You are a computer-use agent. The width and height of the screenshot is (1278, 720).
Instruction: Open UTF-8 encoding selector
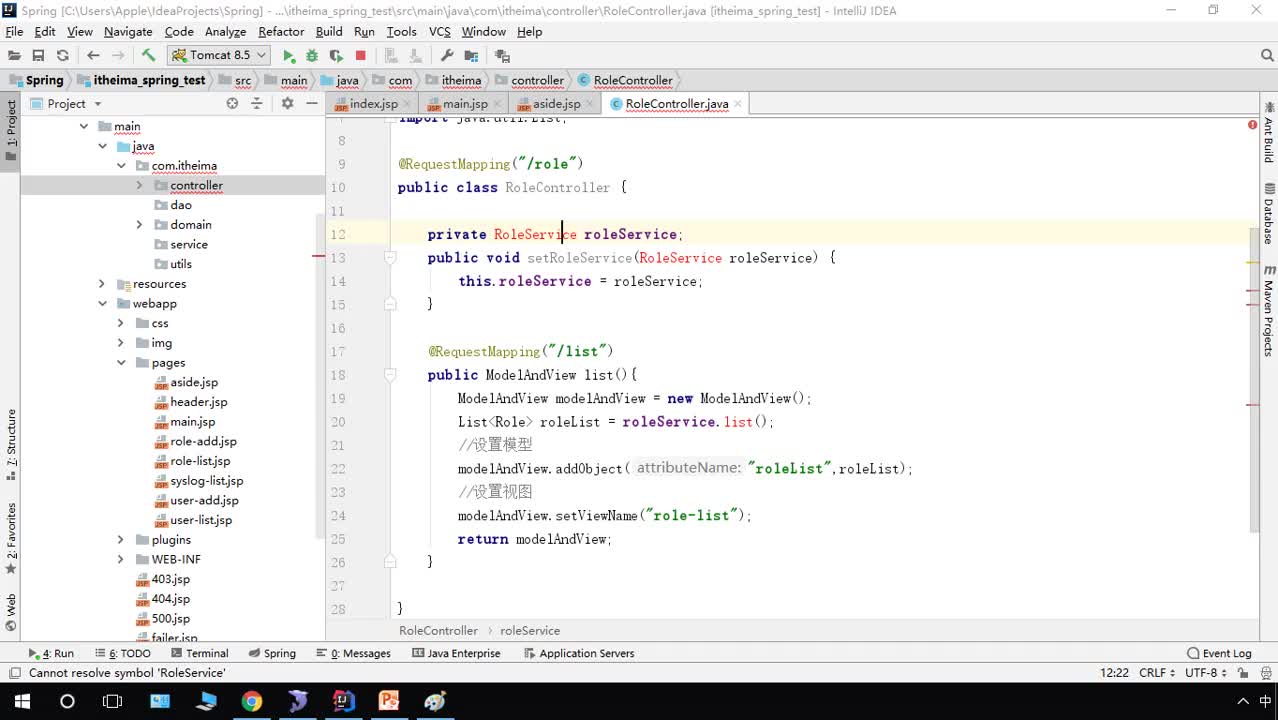point(1204,673)
